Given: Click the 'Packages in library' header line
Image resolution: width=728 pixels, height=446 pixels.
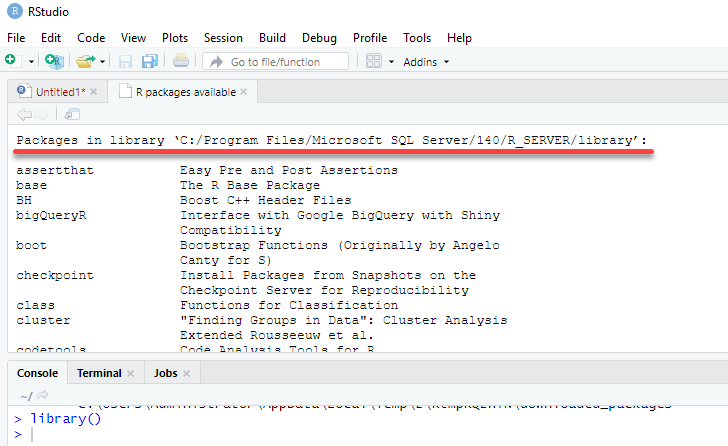Looking at the screenshot, I should 332,140.
